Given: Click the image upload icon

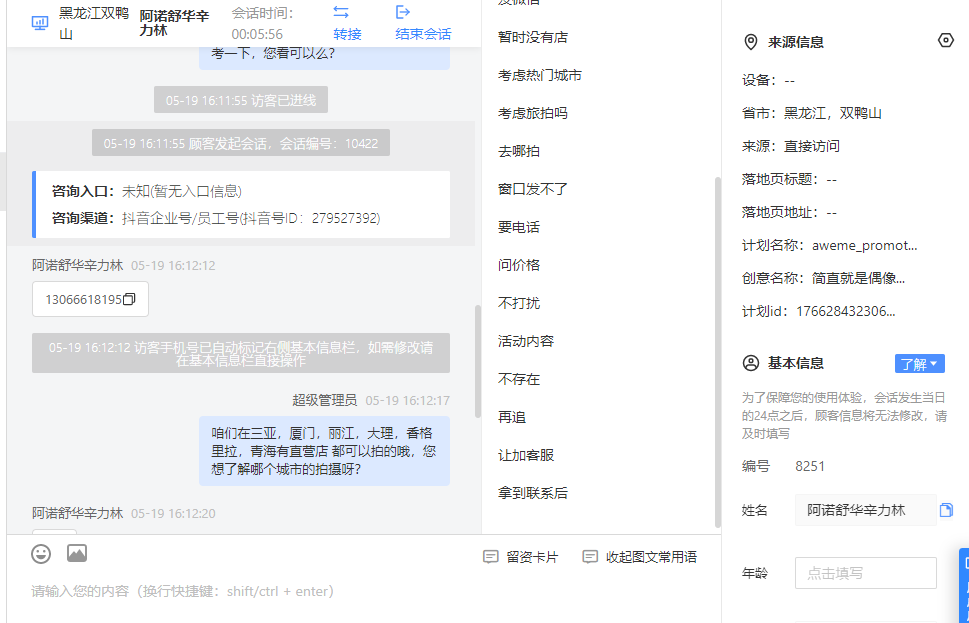Looking at the screenshot, I should pos(77,553).
